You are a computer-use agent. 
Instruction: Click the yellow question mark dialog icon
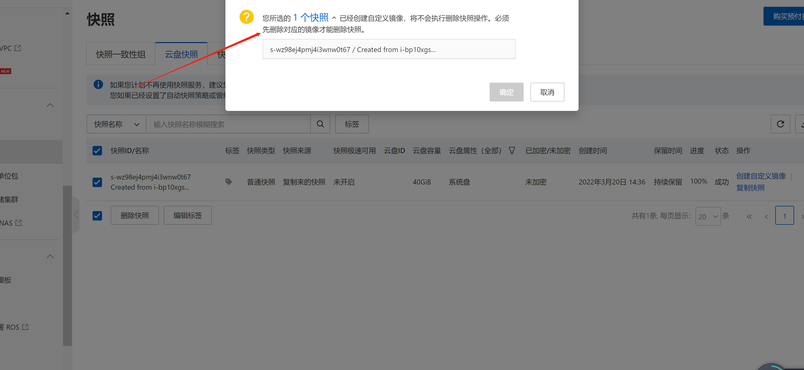click(247, 17)
